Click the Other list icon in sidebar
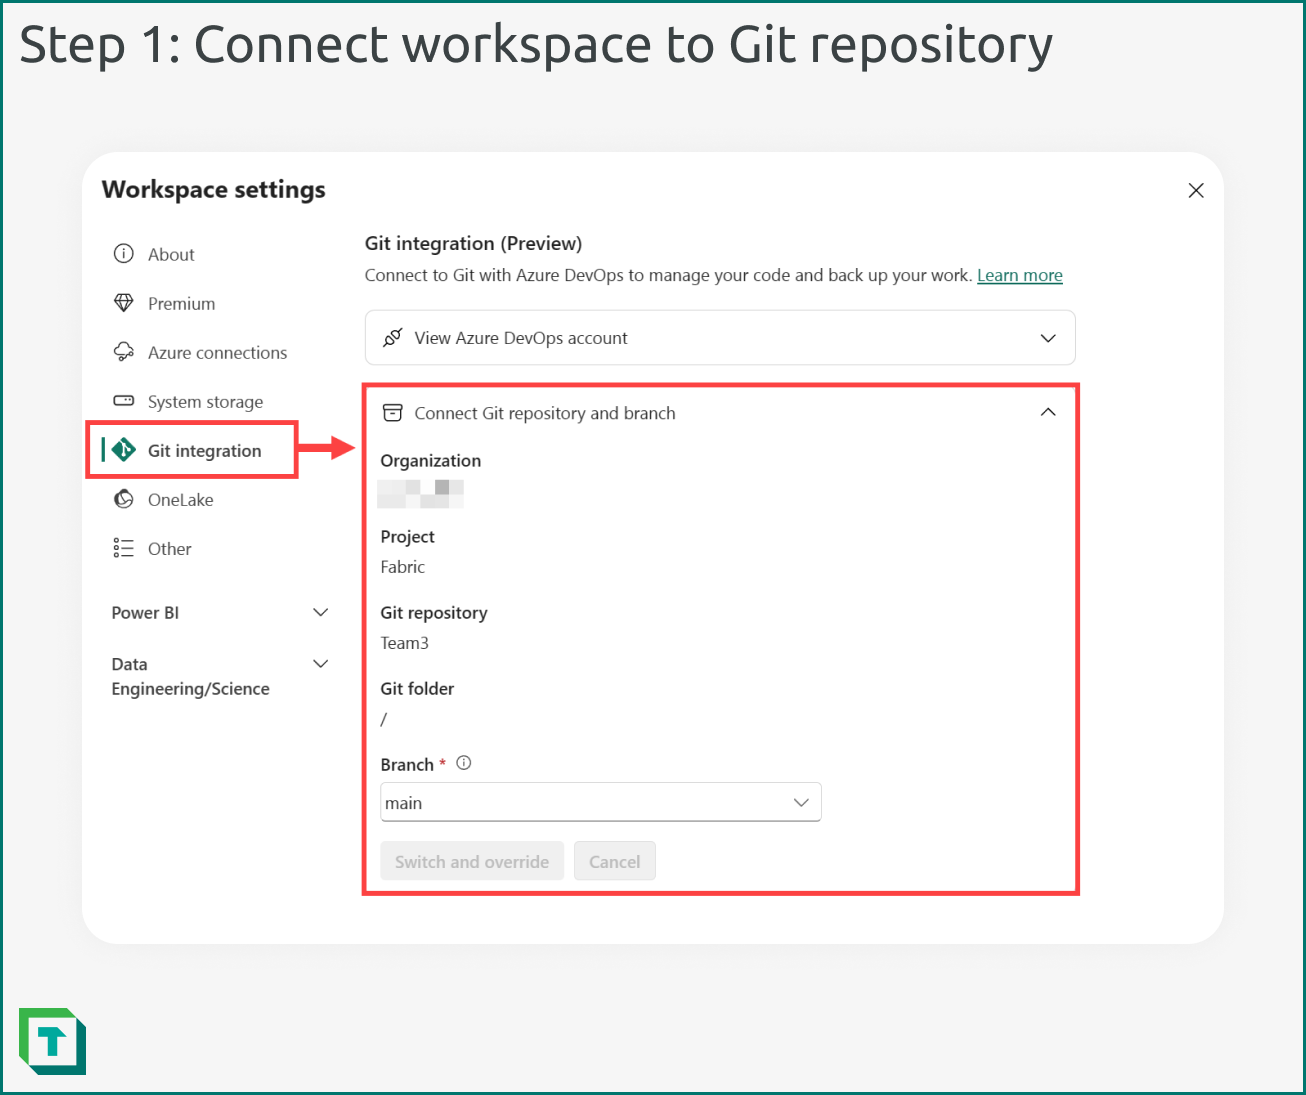This screenshot has width=1306, height=1095. coord(123,548)
